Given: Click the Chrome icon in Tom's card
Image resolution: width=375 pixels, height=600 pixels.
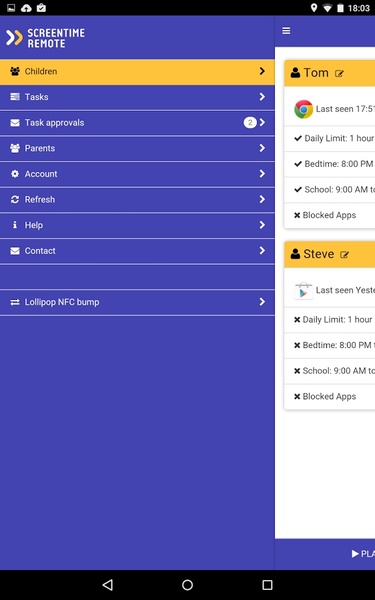Looking at the screenshot, I should (303, 109).
